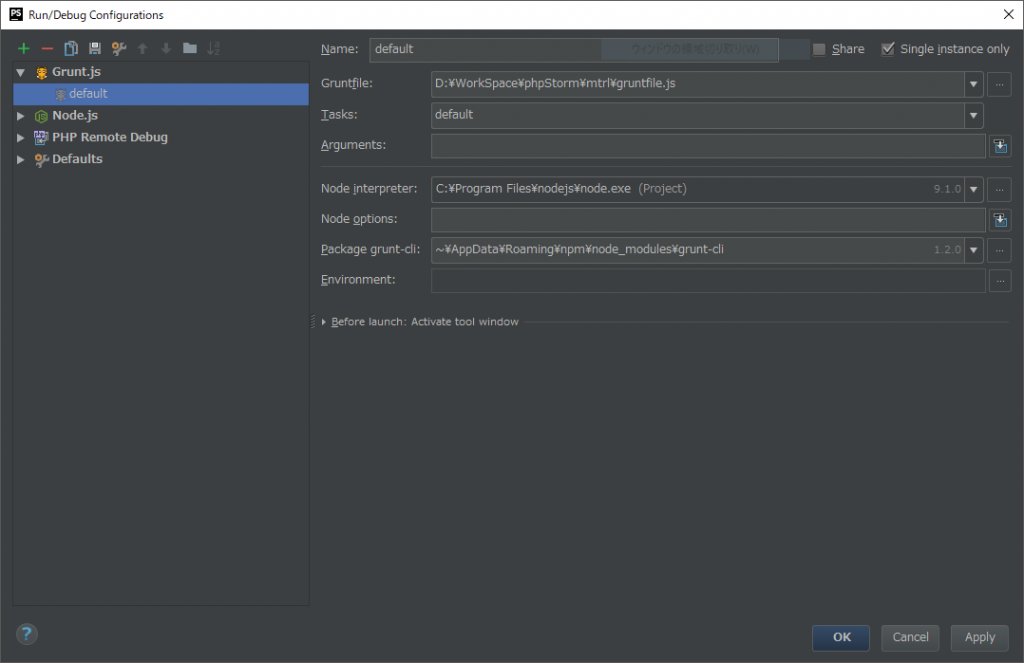The height and width of the screenshot is (663, 1024).
Task: Open the Node interpreter dropdown
Action: 974,189
